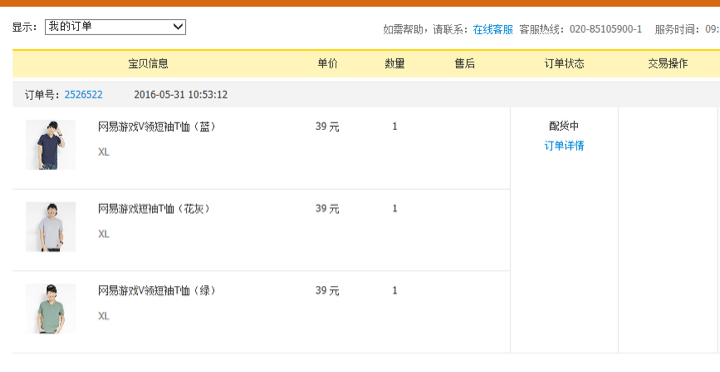Click the 宝贝信息 column header

pyautogui.click(x=148, y=63)
